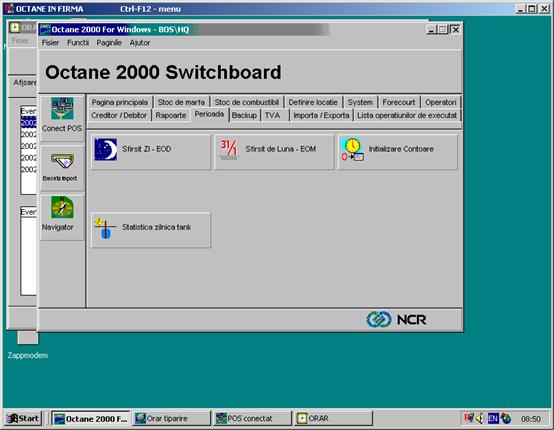
Task: Open the Start menu
Action: [x=23, y=418]
